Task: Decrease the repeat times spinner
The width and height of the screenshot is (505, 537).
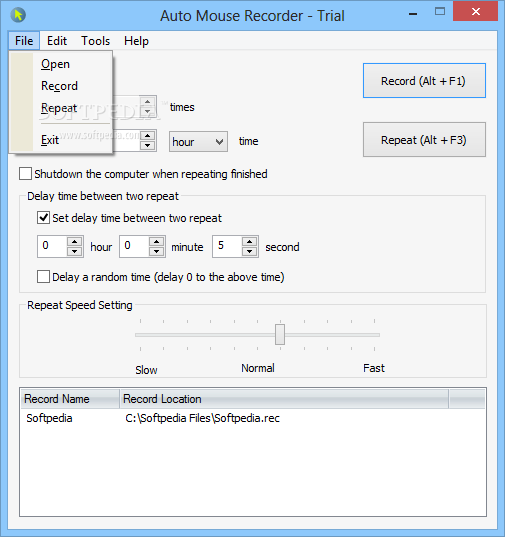Action: point(148,111)
